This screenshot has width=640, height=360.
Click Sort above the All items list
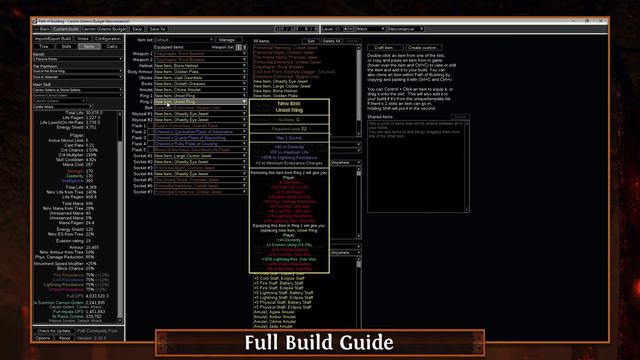(x=311, y=41)
